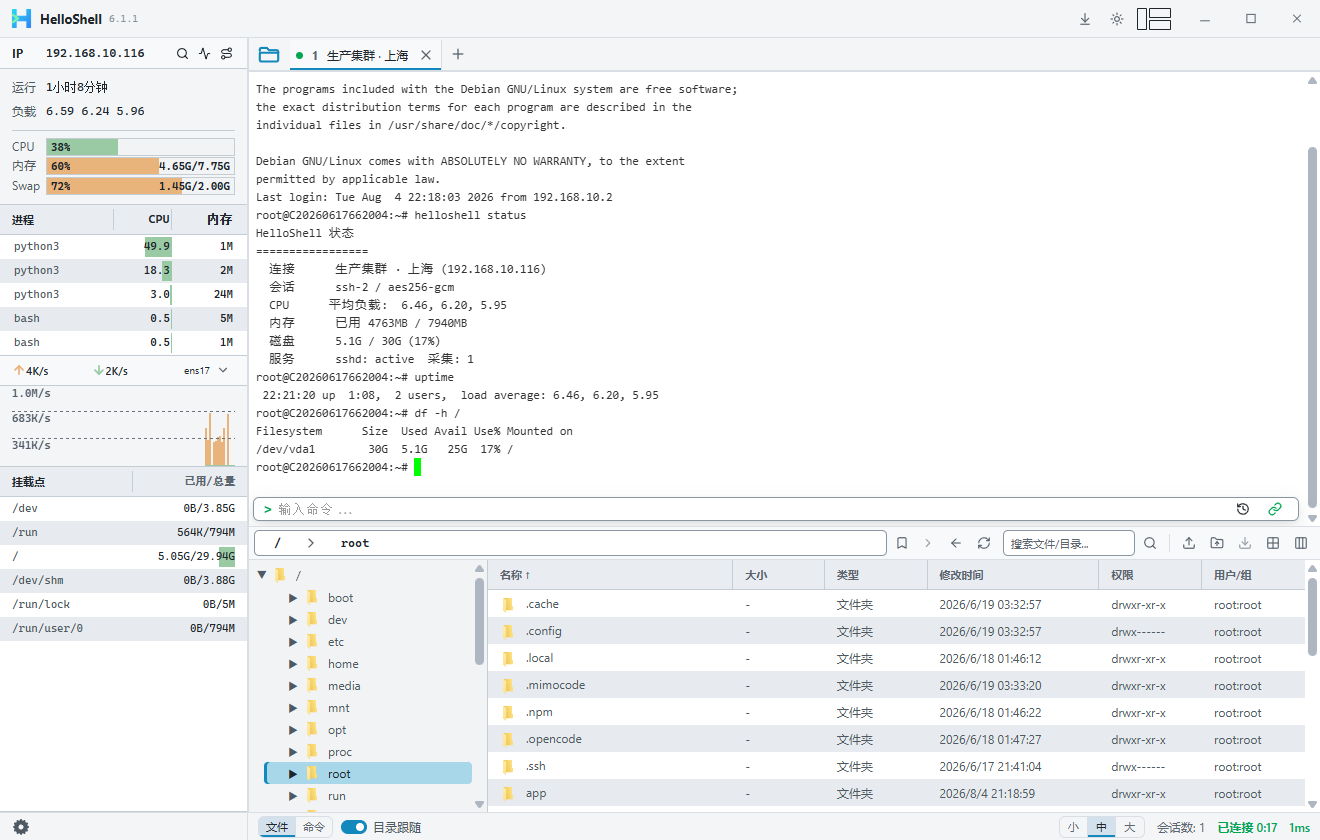
Task: Select the .opencode folder row
Action: (896, 739)
